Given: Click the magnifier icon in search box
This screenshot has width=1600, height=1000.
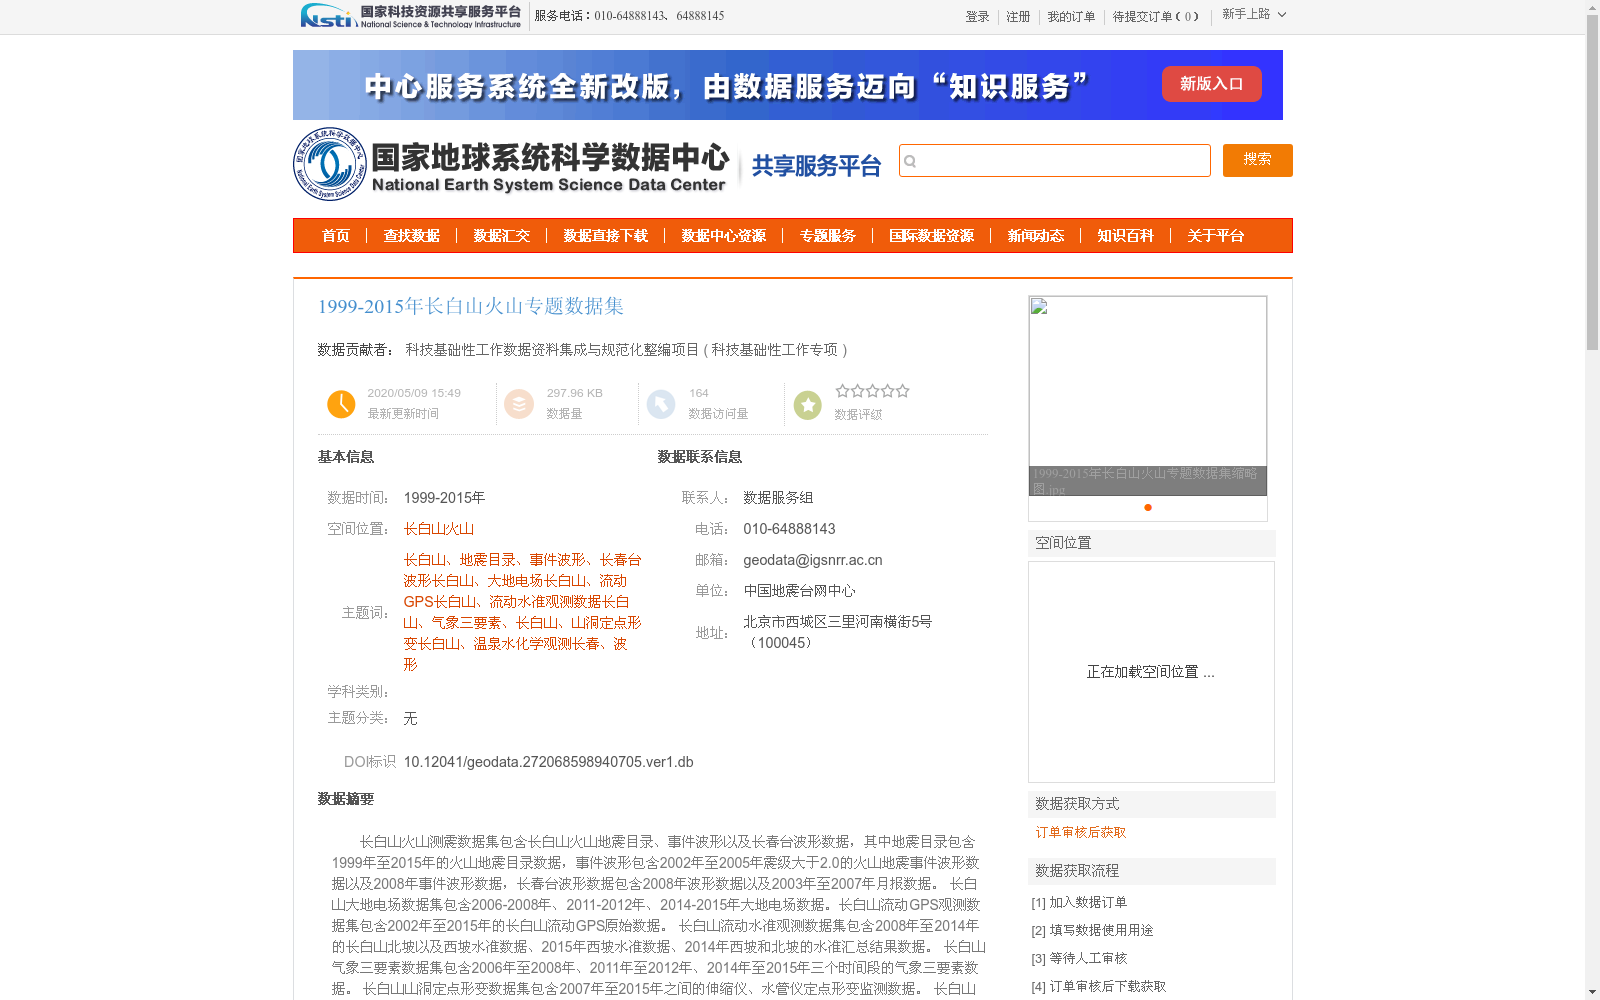Looking at the screenshot, I should pyautogui.click(x=910, y=161).
